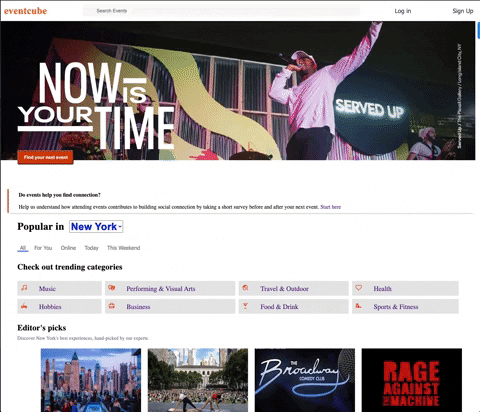Screen dimensions: 480x412
Task: Click the Log in link
Action: point(403,11)
